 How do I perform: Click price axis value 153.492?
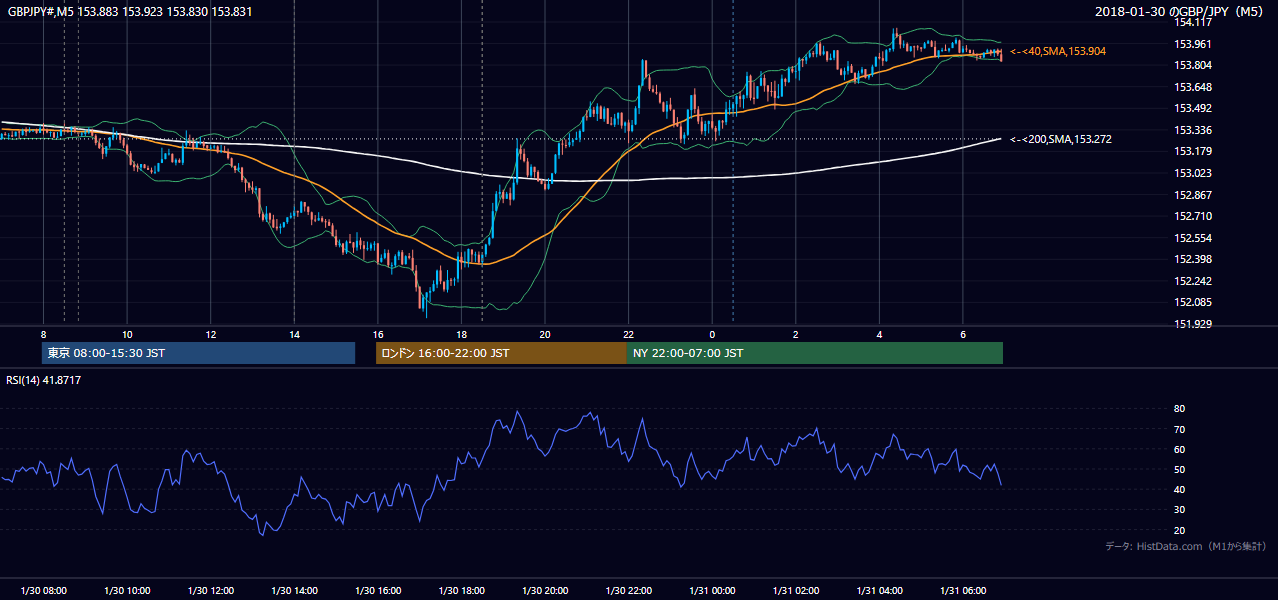[x=1192, y=108]
